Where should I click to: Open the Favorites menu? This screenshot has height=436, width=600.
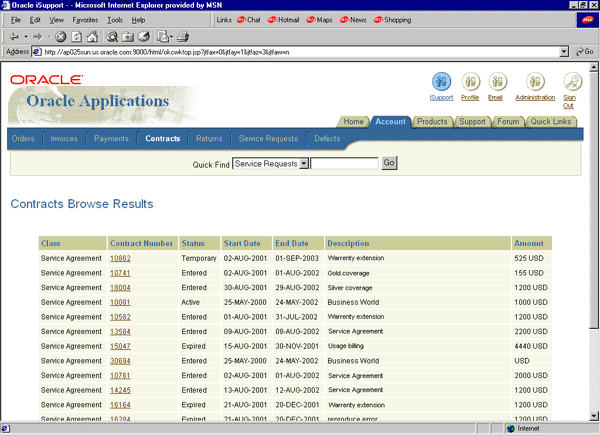tap(85, 20)
